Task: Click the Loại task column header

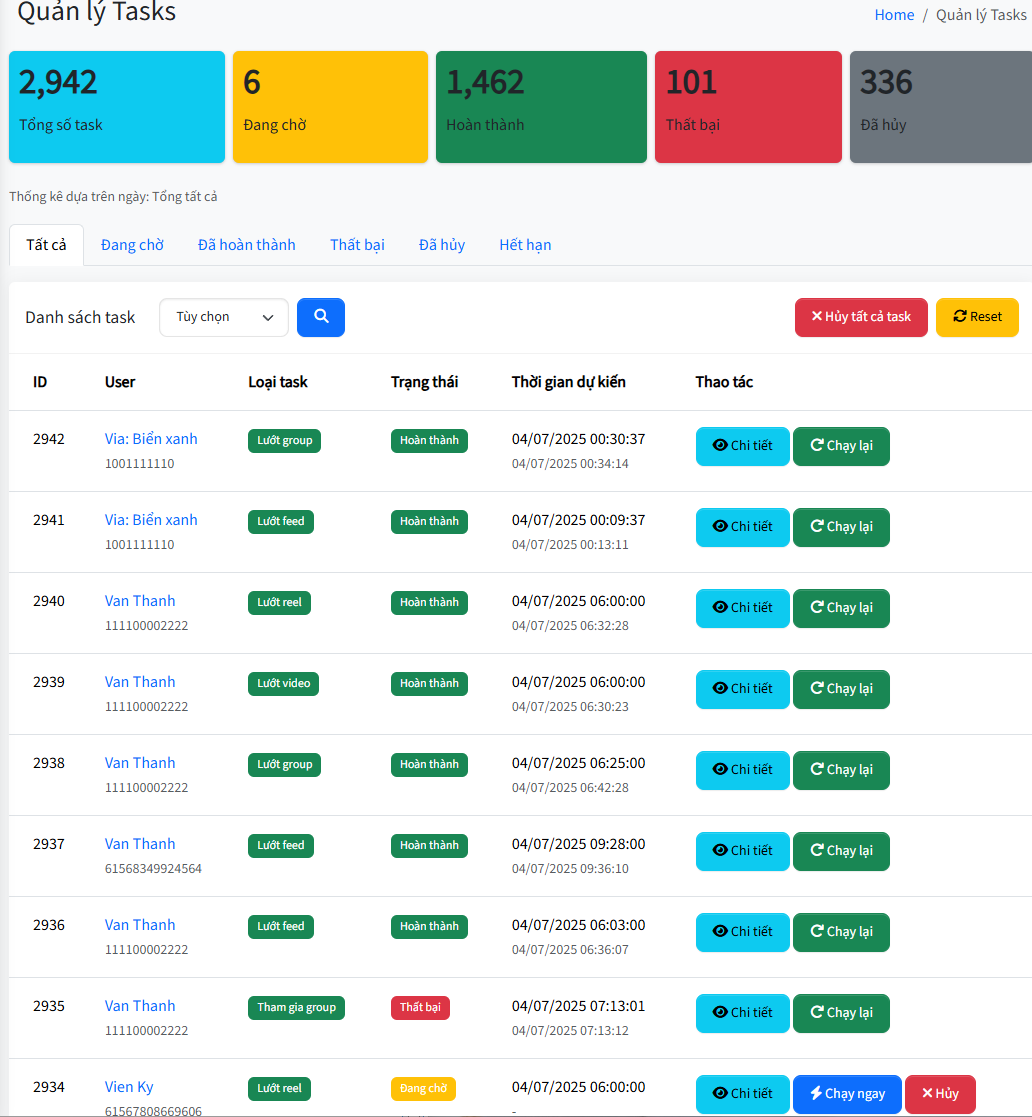Action: pyautogui.click(x=278, y=382)
